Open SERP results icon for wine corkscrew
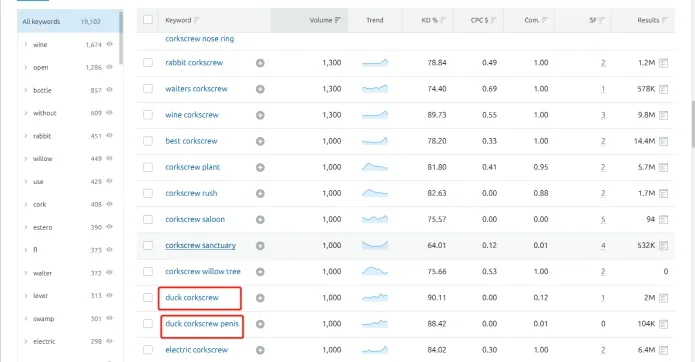The height and width of the screenshot is (362, 695). tap(663, 115)
